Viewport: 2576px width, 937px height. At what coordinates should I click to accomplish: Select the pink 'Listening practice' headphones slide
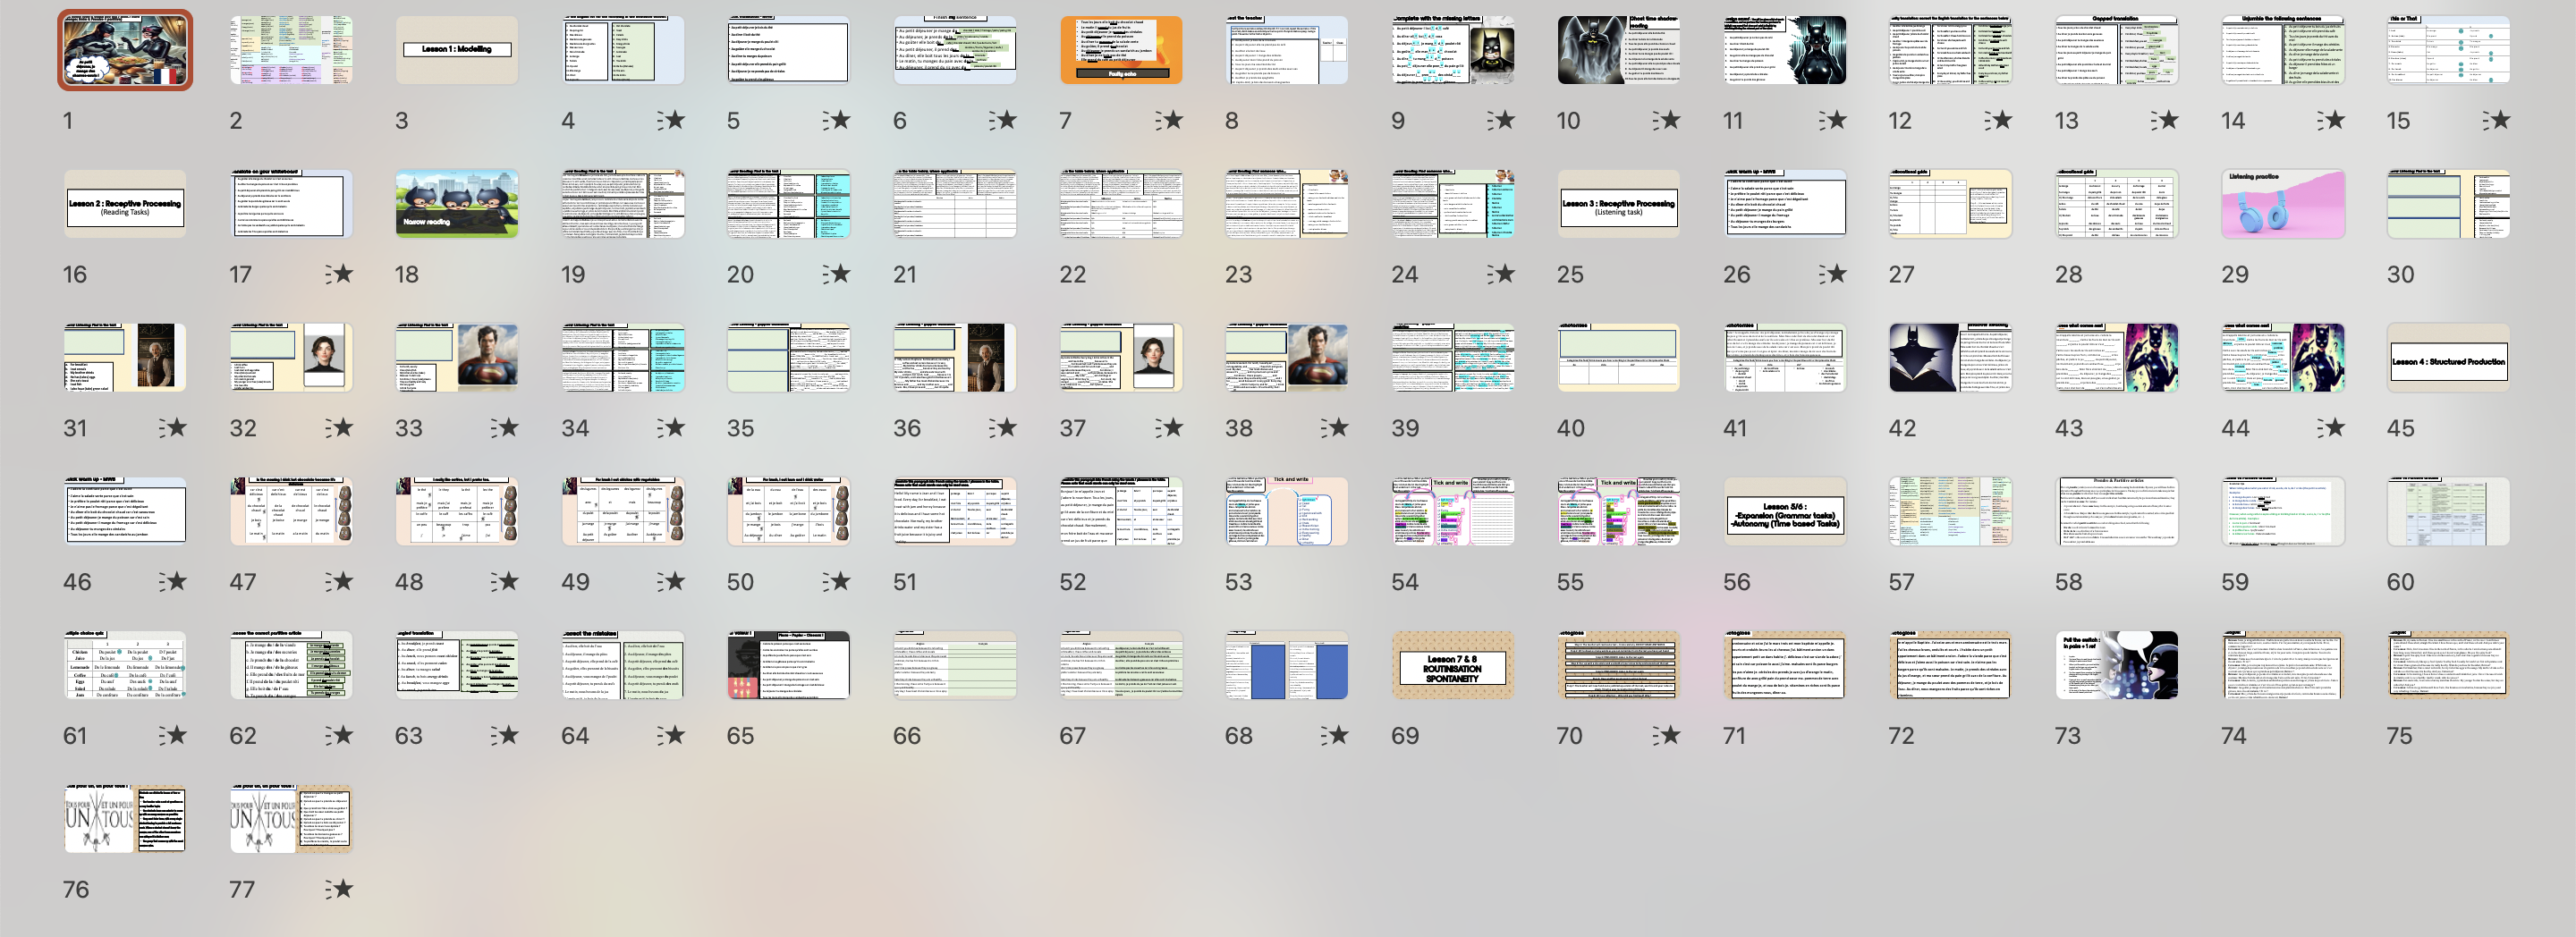point(2283,204)
